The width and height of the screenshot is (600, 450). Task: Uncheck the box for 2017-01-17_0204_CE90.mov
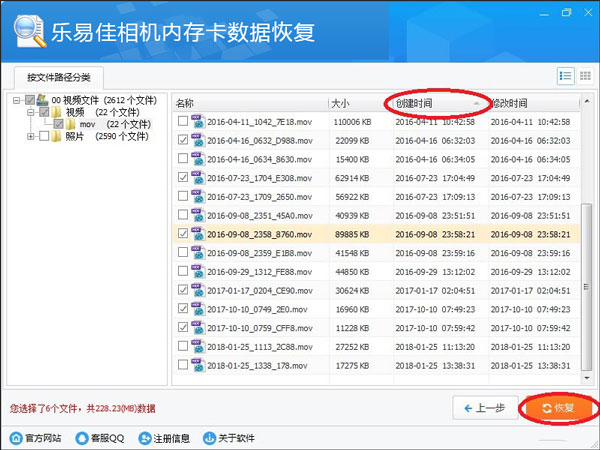(x=183, y=290)
